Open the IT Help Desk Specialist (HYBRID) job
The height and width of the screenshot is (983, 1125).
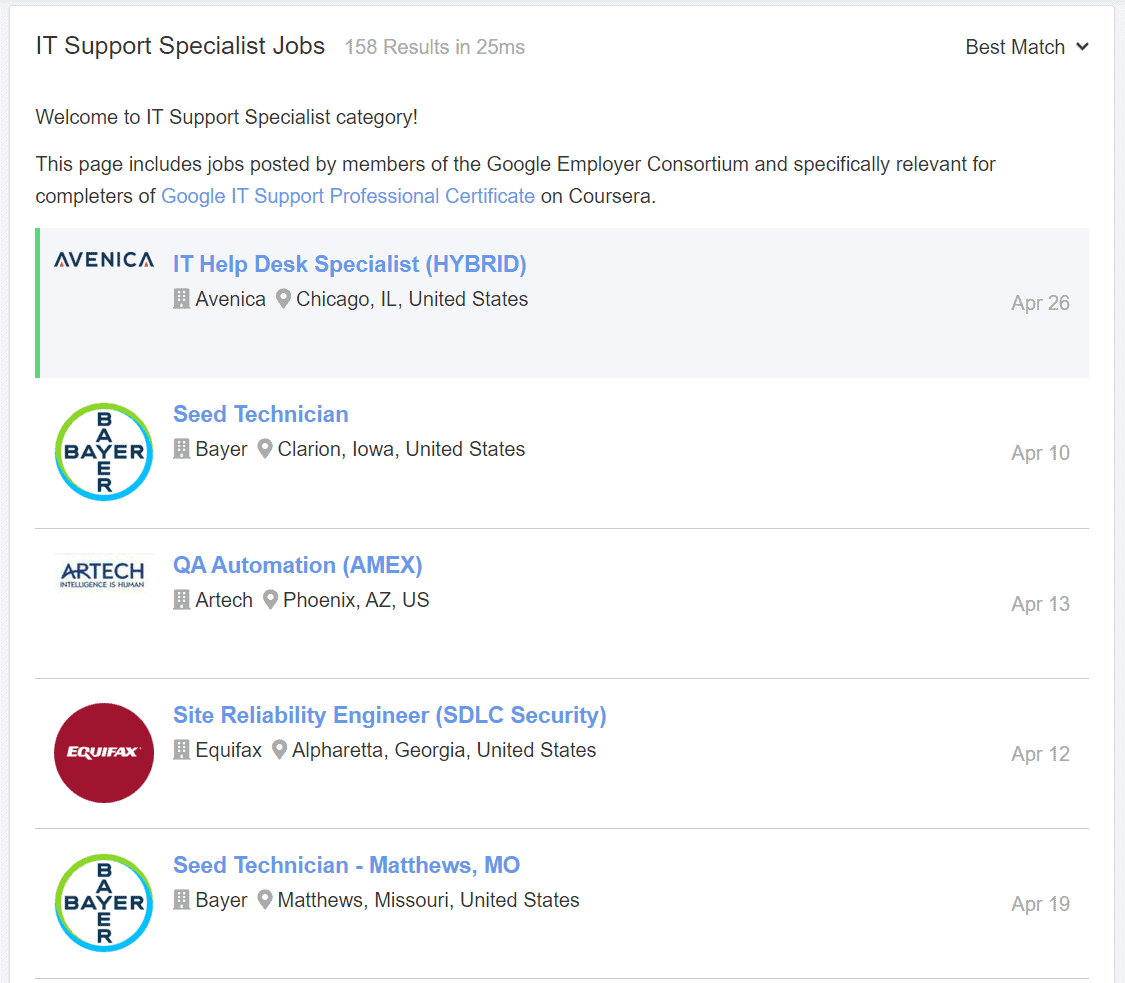click(x=349, y=263)
